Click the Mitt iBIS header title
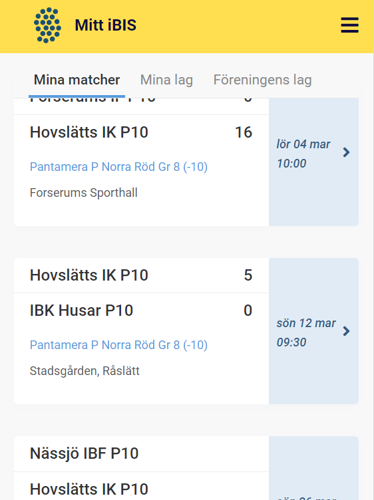This screenshot has width=374, height=500. (106, 25)
